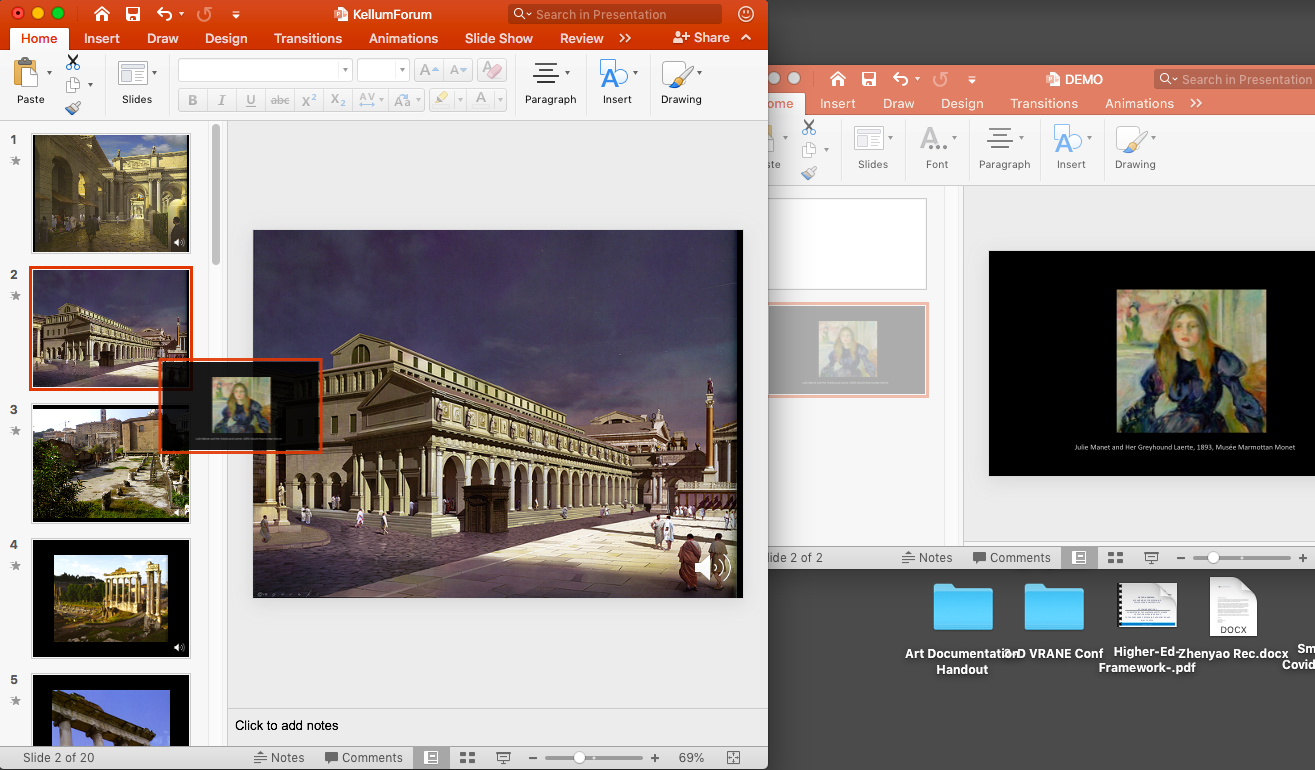Click the Home icon in DEMO title bar
The width and height of the screenshot is (1315, 770).
click(x=838, y=79)
